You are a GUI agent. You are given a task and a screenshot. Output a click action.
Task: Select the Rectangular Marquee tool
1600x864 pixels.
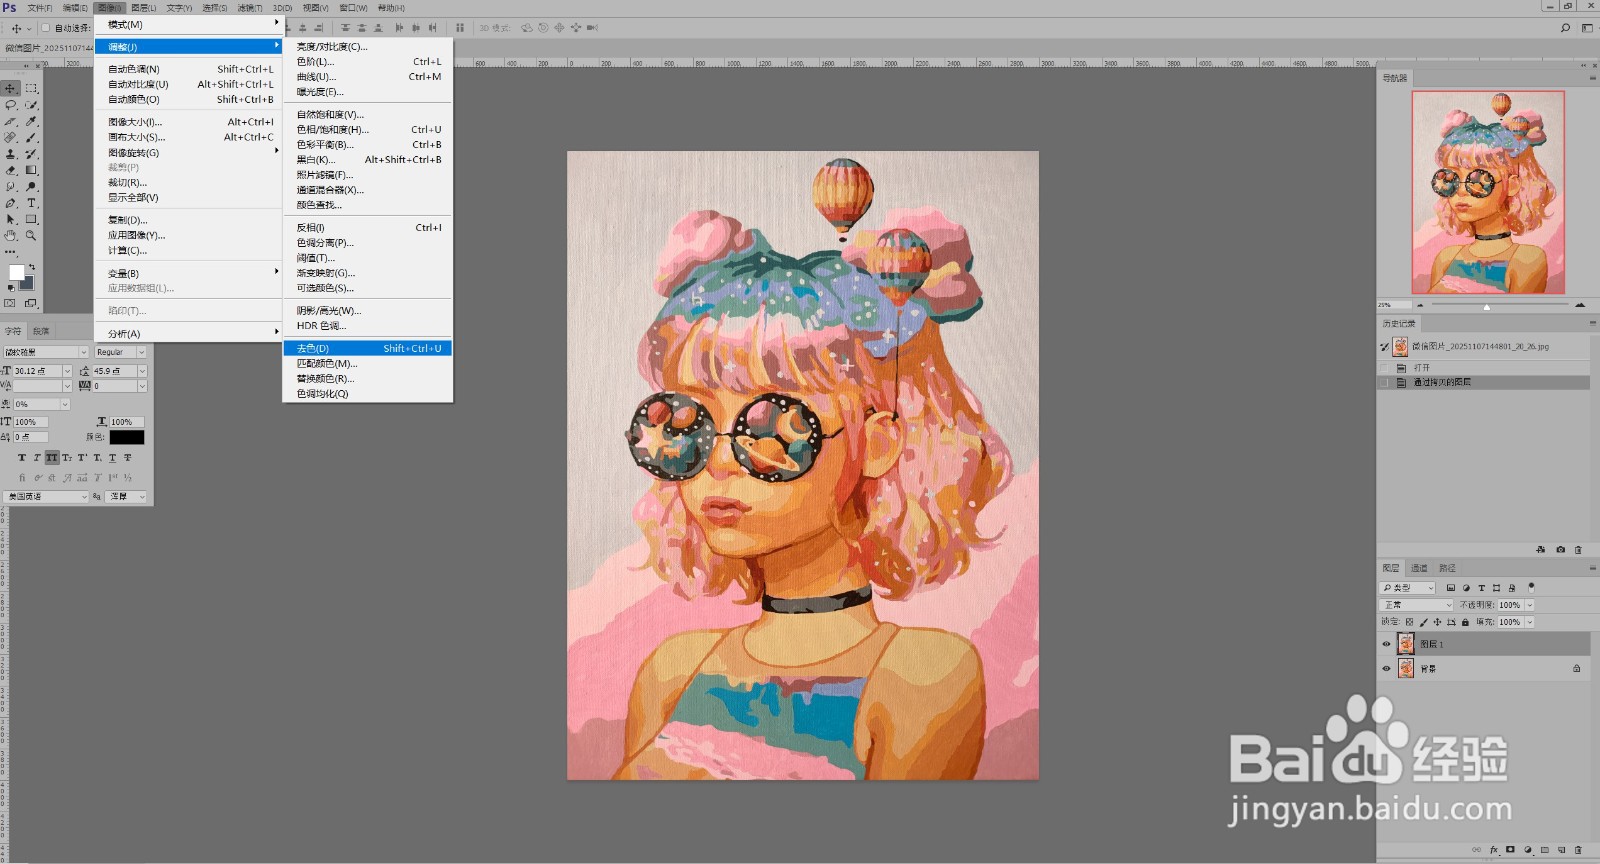tap(31, 89)
